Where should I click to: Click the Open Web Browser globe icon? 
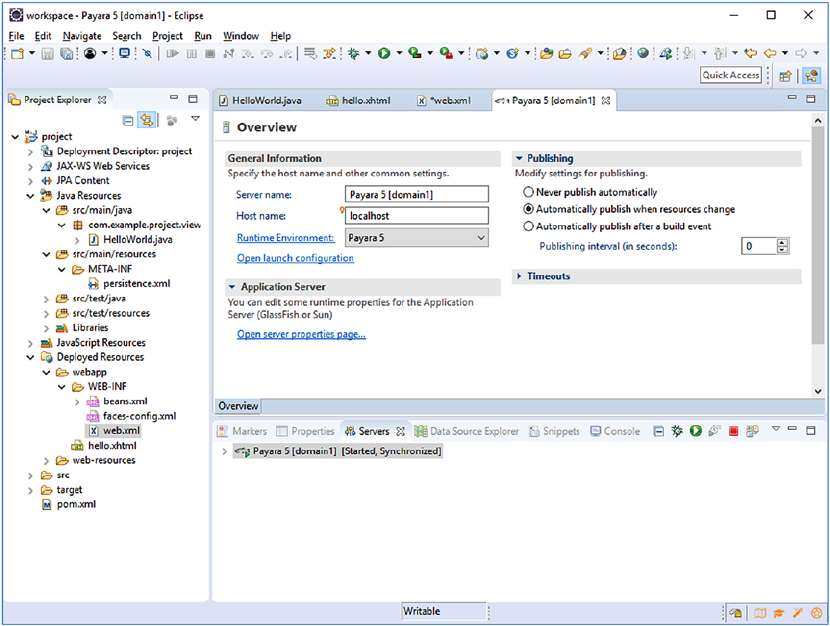point(643,53)
